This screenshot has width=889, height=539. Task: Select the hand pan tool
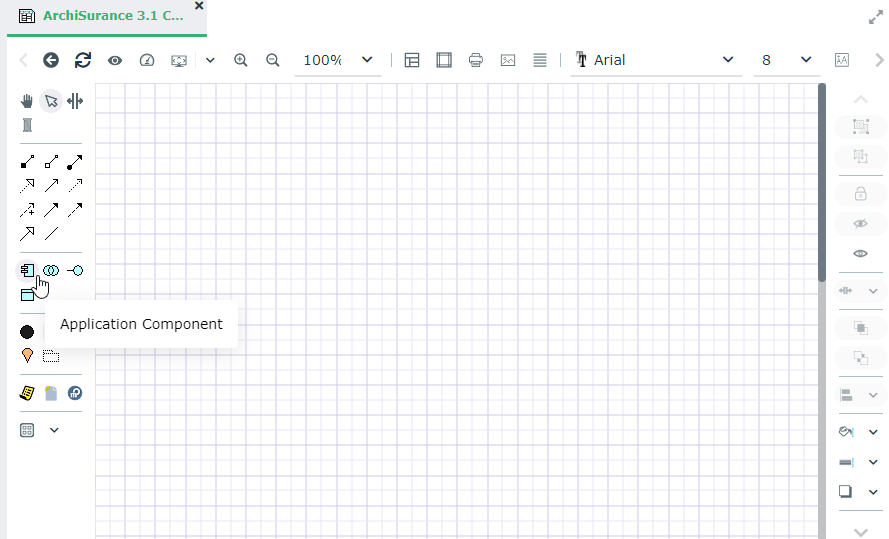tap(27, 101)
